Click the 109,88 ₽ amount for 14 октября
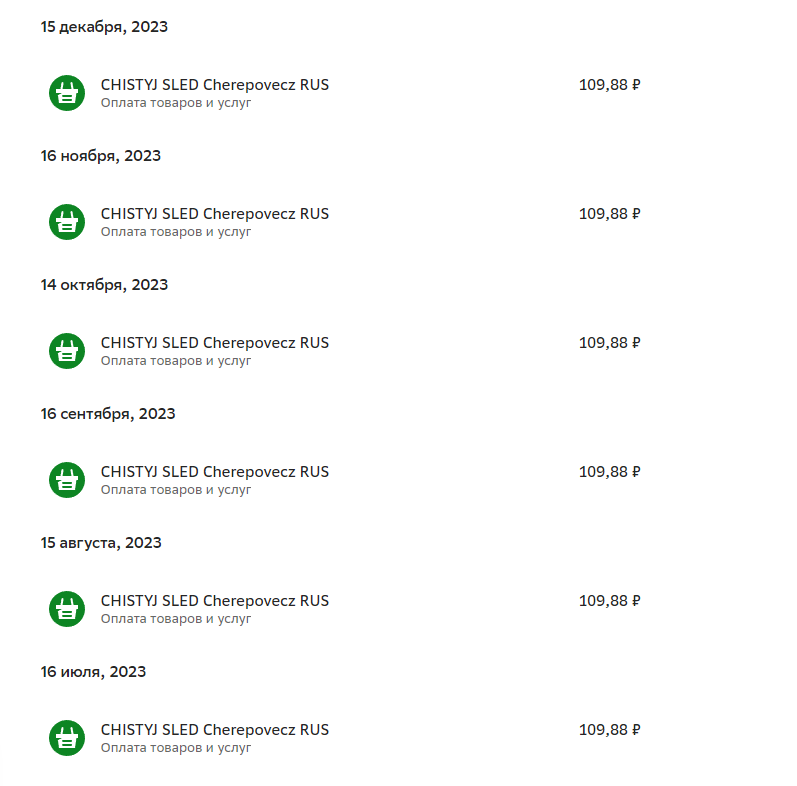Image resolution: width=797 pixels, height=786 pixels. [609, 343]
